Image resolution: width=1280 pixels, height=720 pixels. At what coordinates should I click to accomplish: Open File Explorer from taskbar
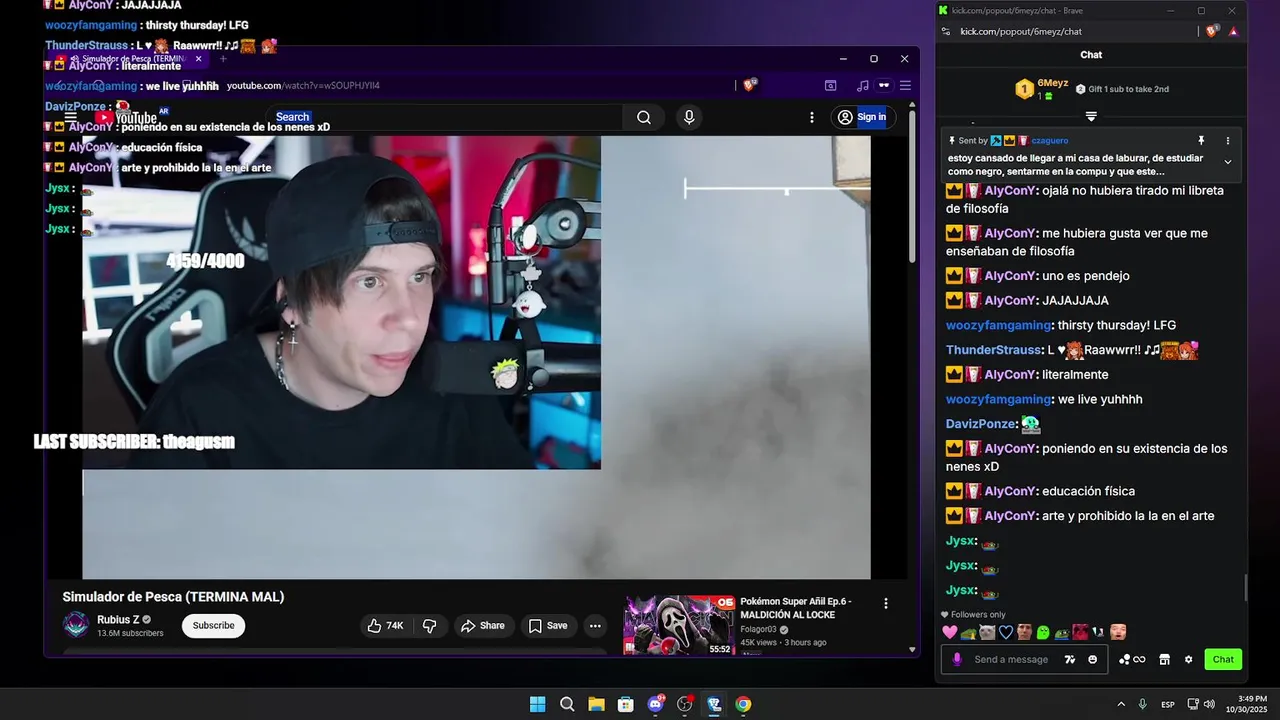point(596,704)
